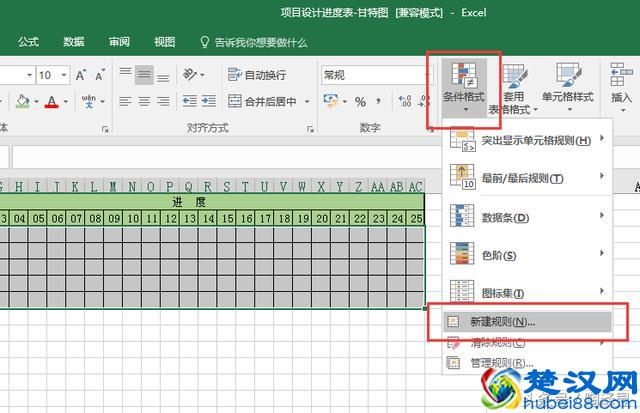640x413 pixels.
Task: Apply comma thousands separator style
Action: click(x=379, y=101)
